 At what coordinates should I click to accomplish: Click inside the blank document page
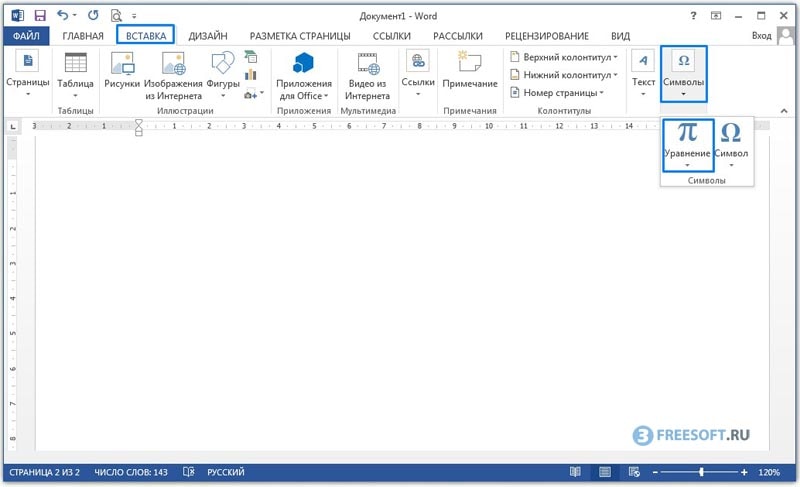click(402, 293)
